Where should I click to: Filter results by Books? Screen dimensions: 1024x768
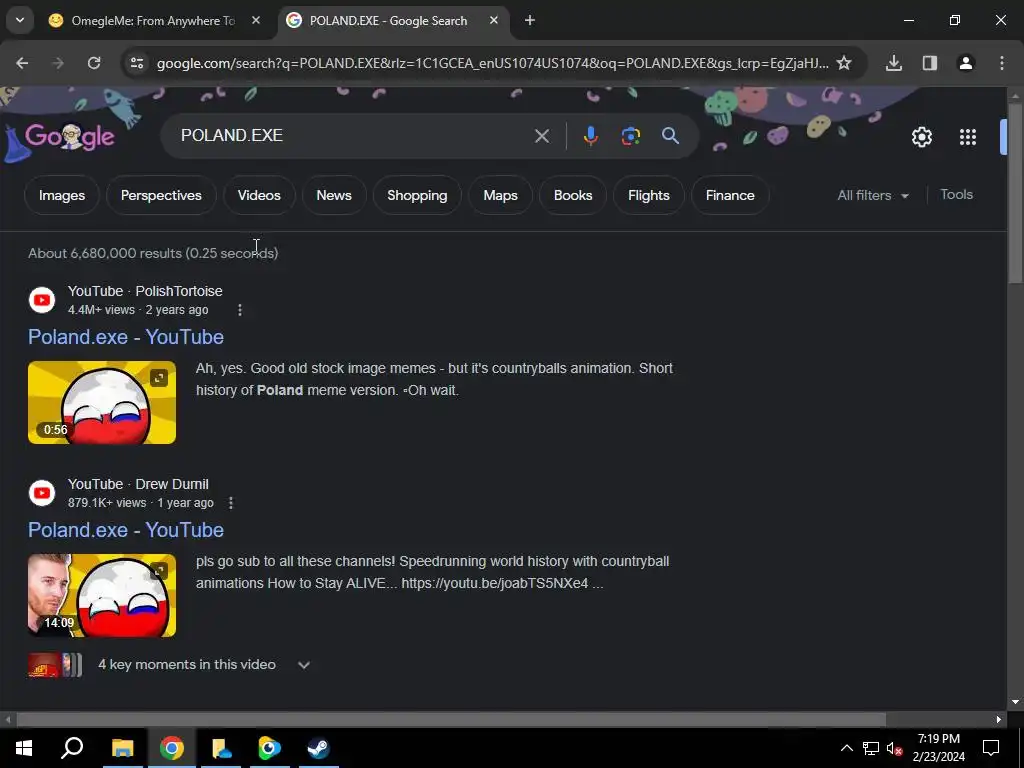tap(573, 195)
